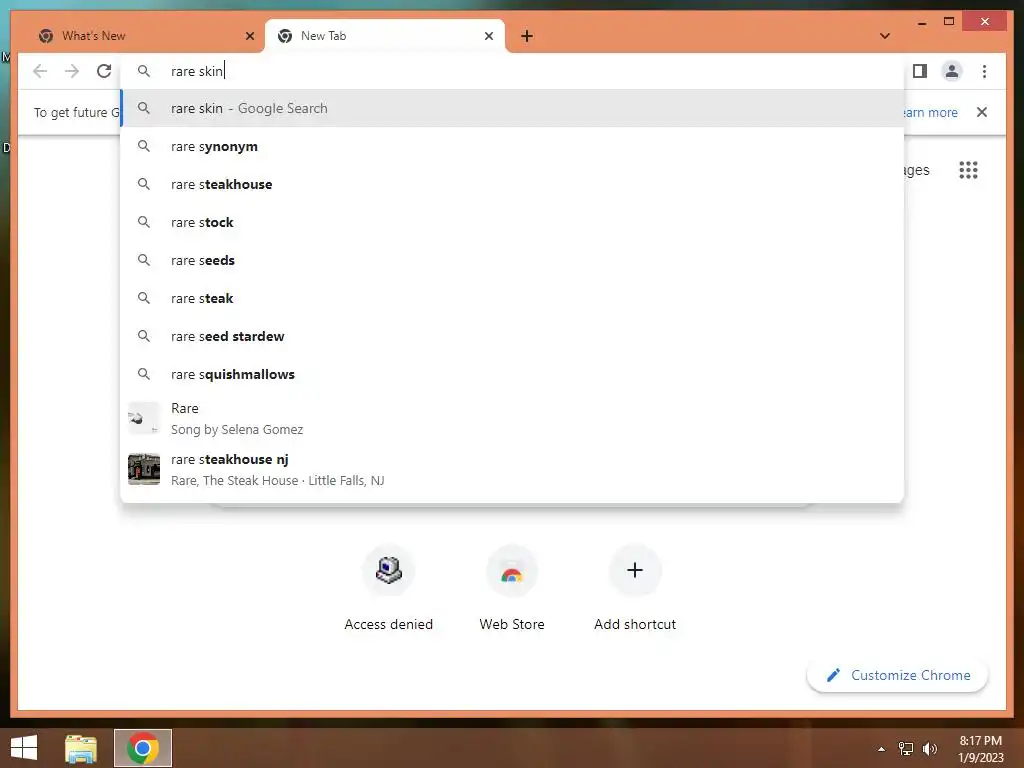This screenshot has height=768, width=1024.
Task: Open the 'Access denied' shortcut
Action: point(389,588)
